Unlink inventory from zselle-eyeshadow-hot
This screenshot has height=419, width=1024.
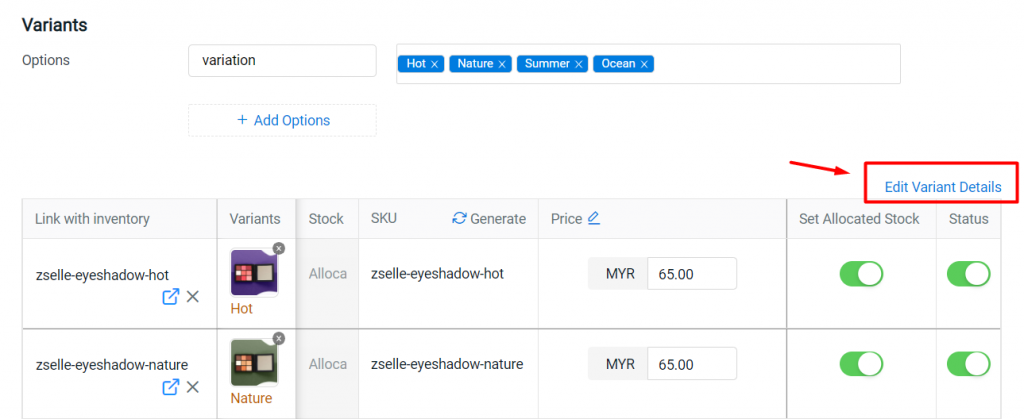pyautogui.click(x=193, y=297)
